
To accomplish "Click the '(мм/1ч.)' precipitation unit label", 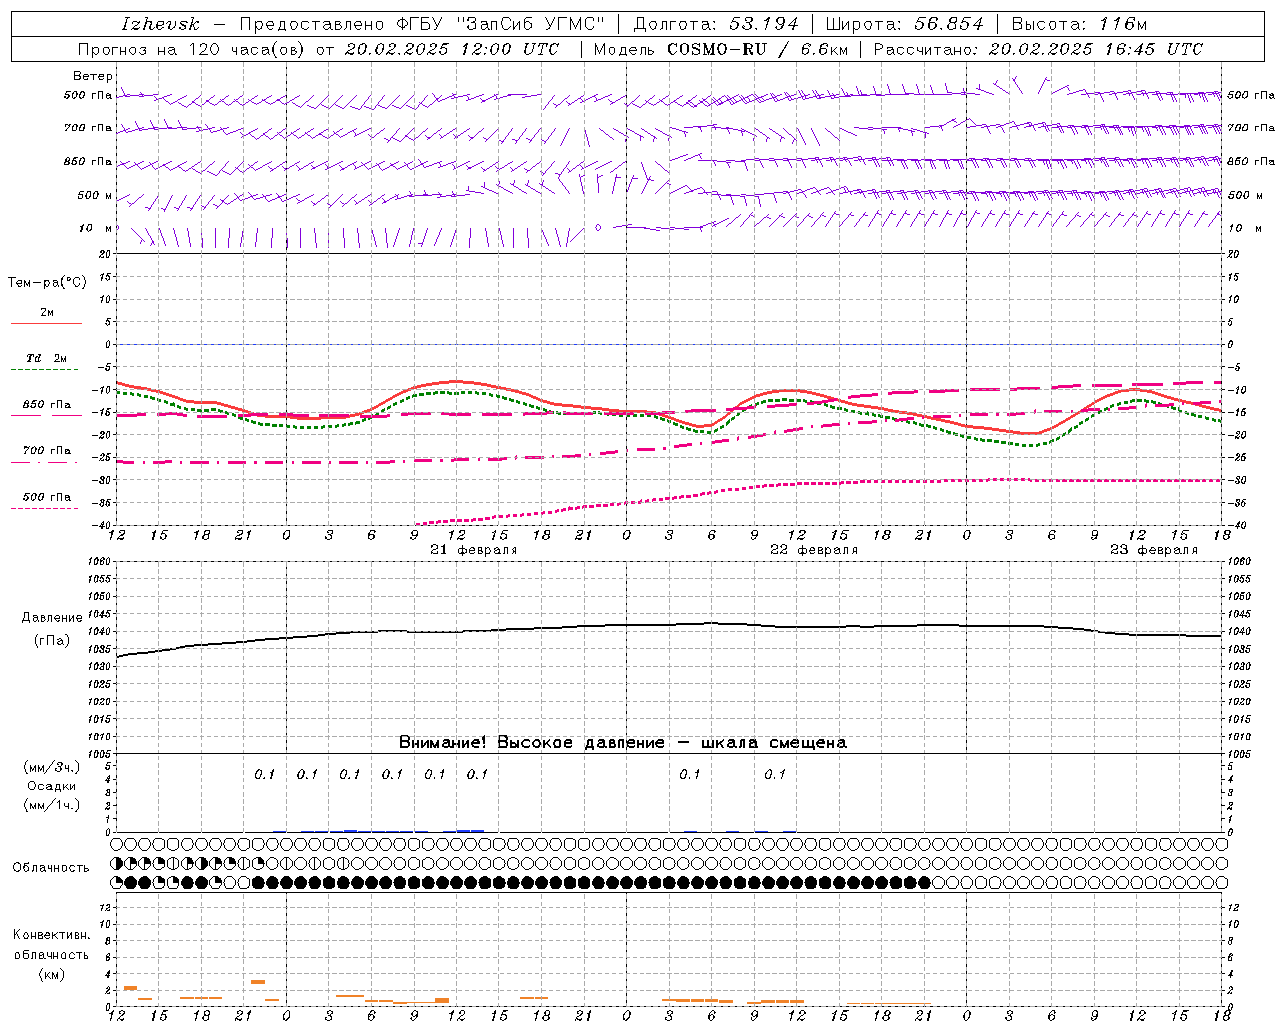I will coord(52,805).
